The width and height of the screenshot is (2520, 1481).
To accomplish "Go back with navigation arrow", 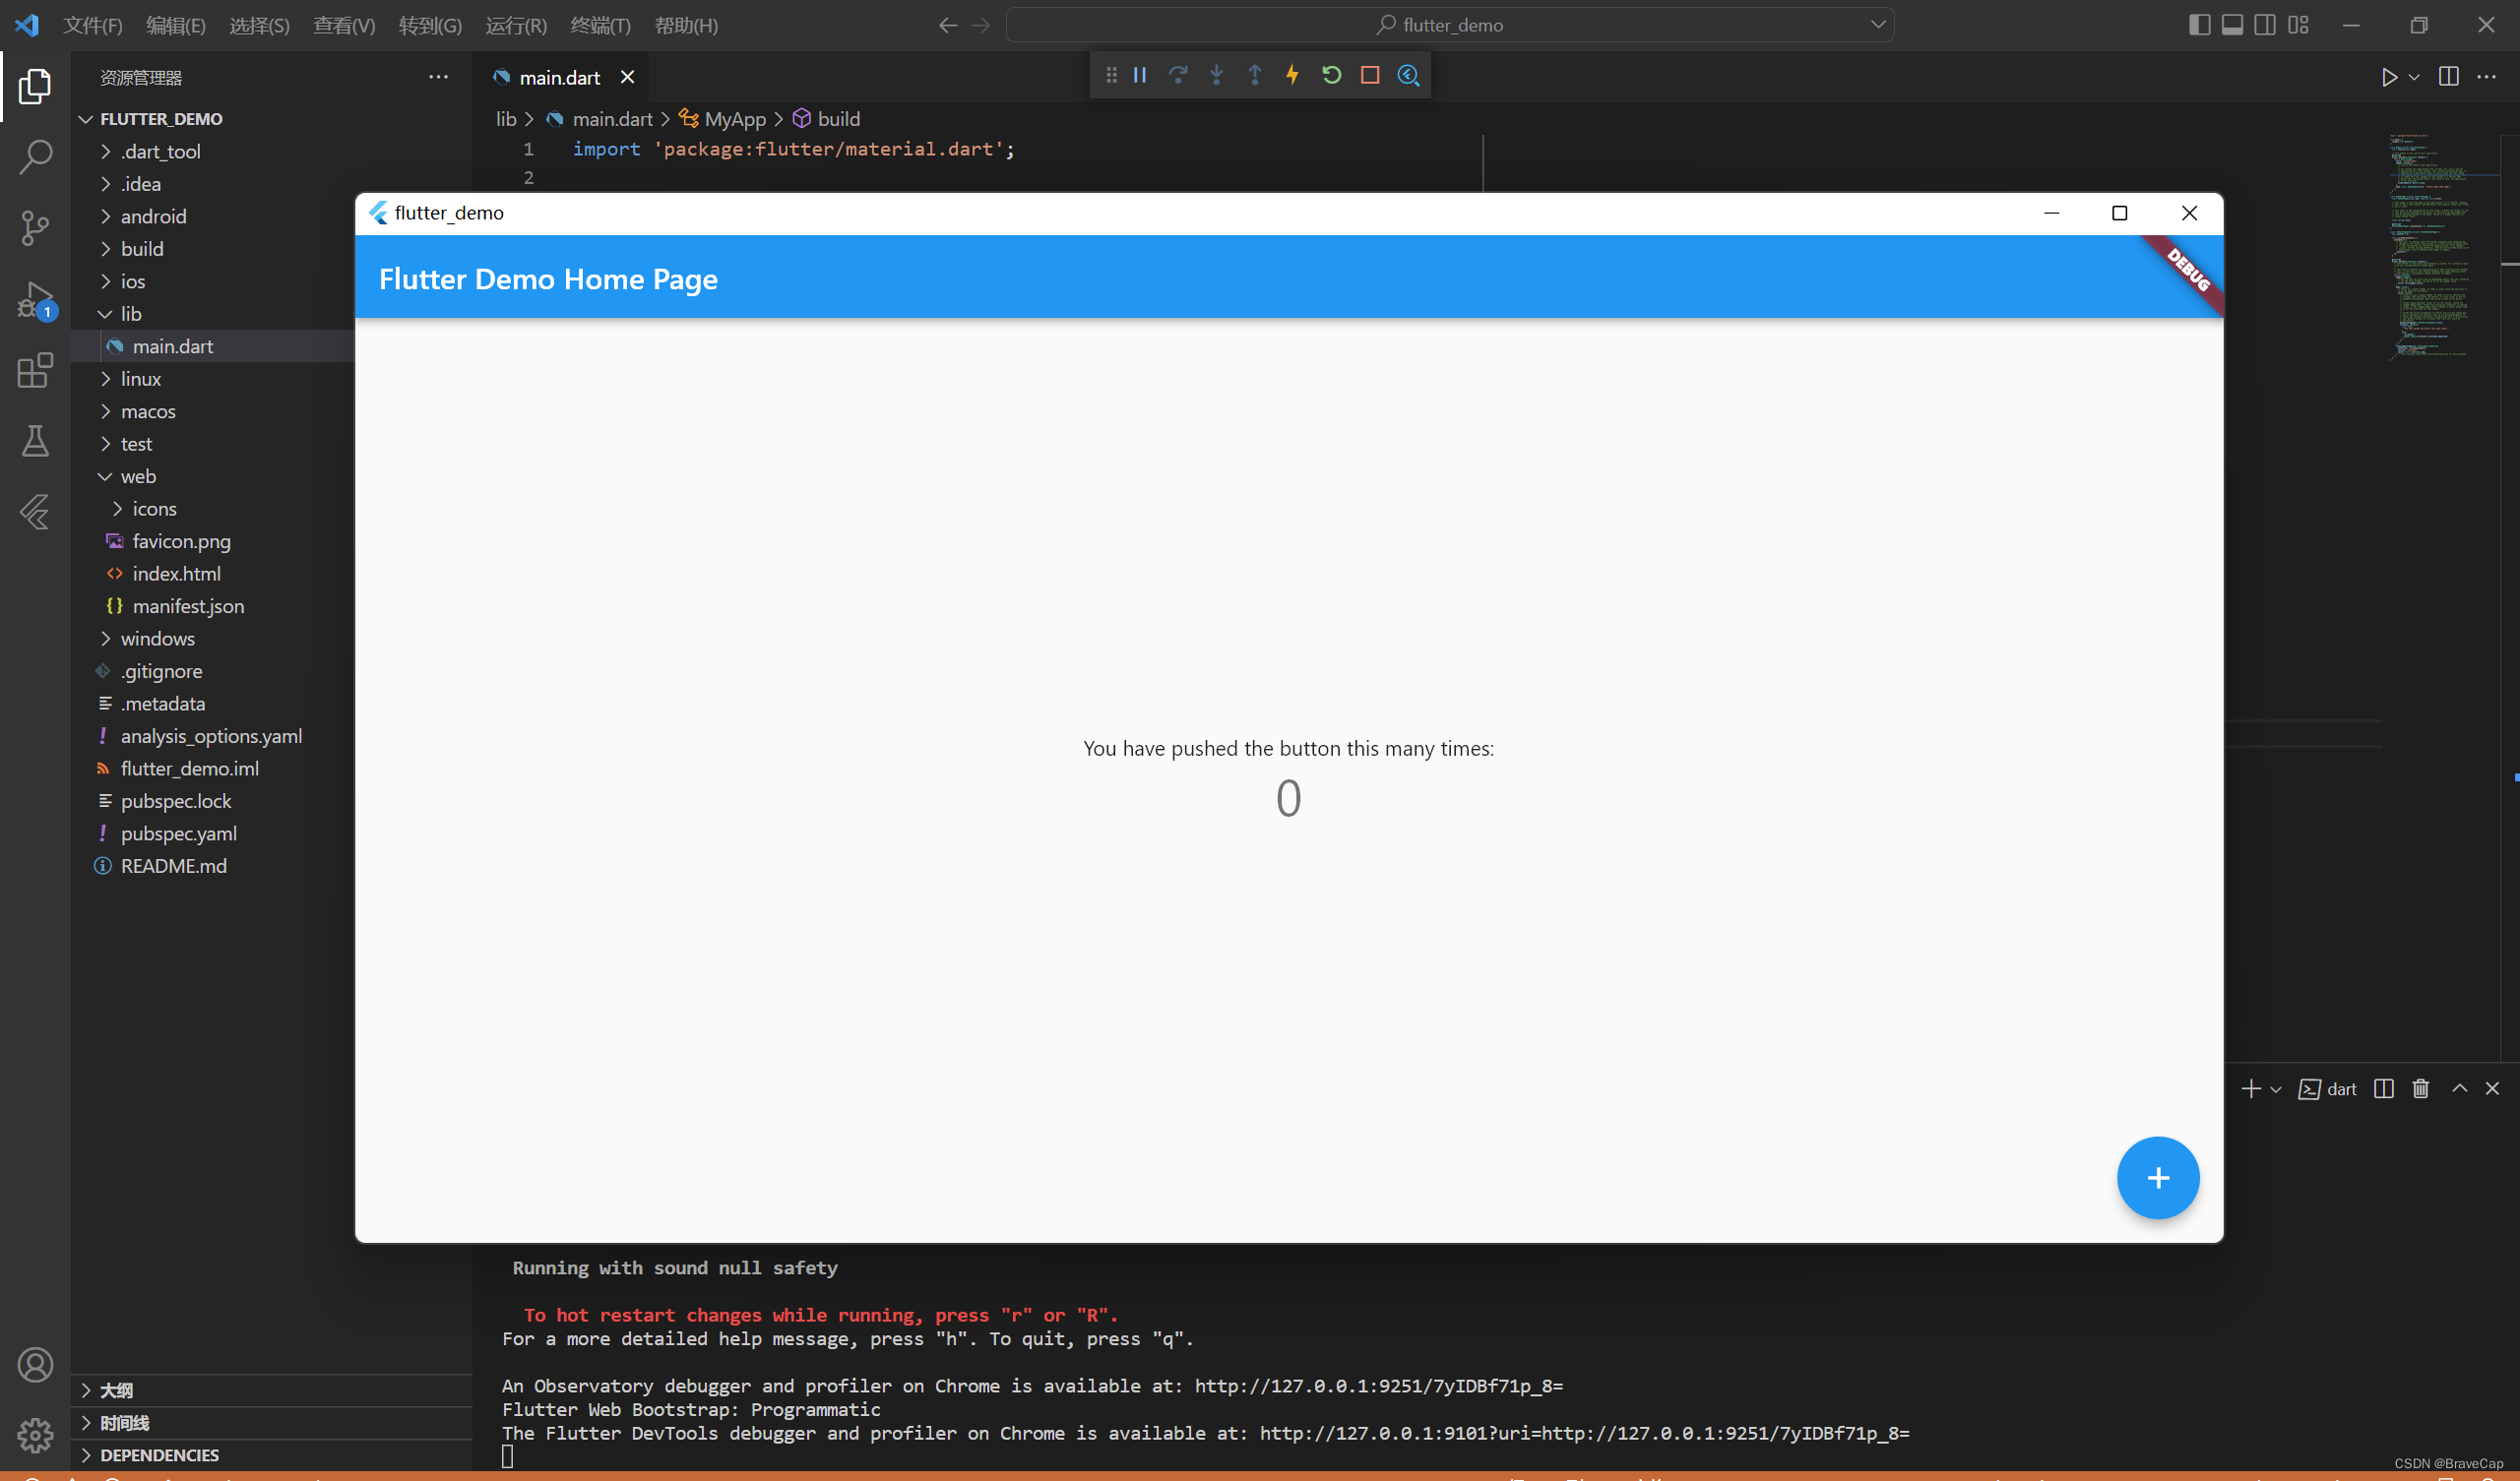I will click(947, 25).
